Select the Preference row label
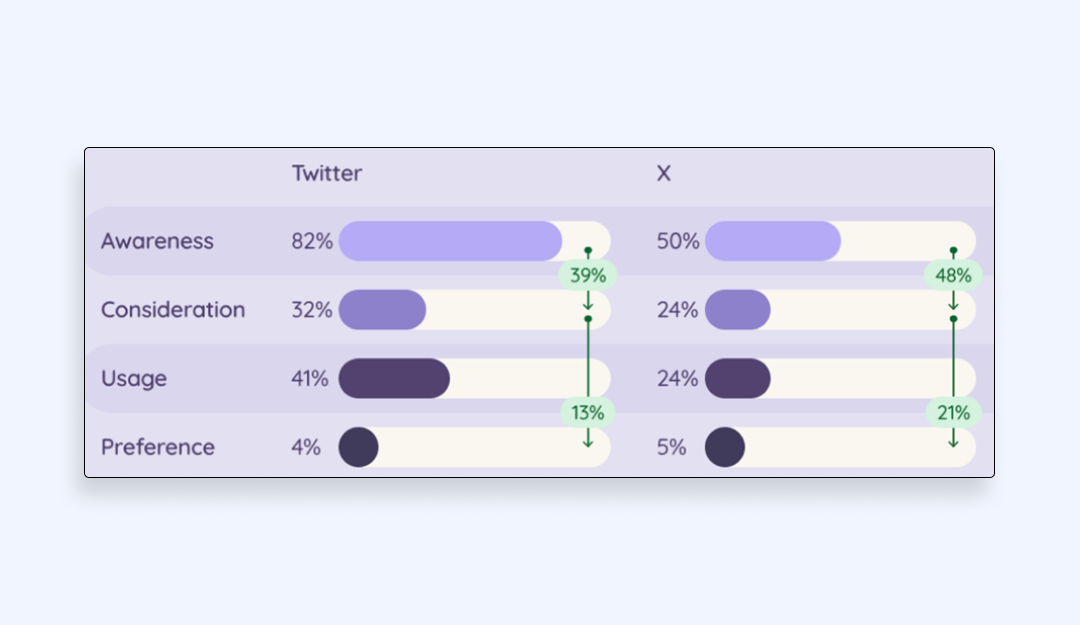The height and width of the screenshot is (625, 1080). 158,447
